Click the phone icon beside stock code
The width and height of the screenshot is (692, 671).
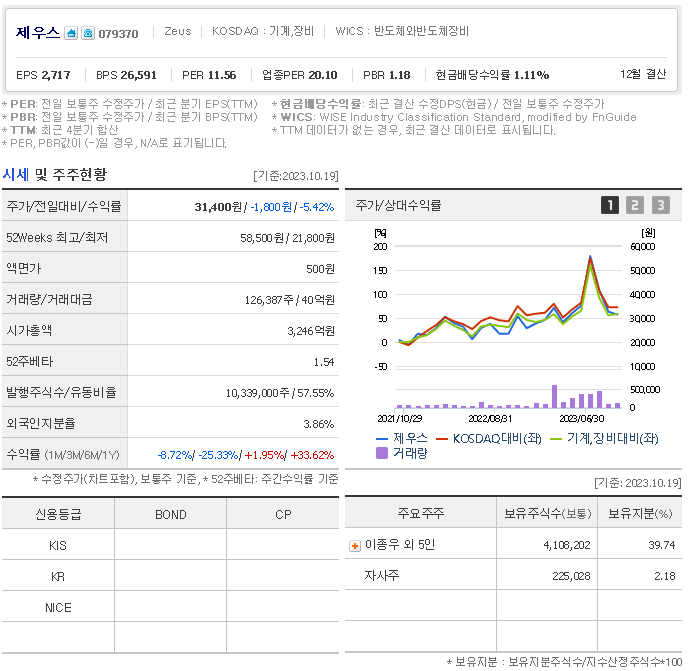tap(88, 33)
